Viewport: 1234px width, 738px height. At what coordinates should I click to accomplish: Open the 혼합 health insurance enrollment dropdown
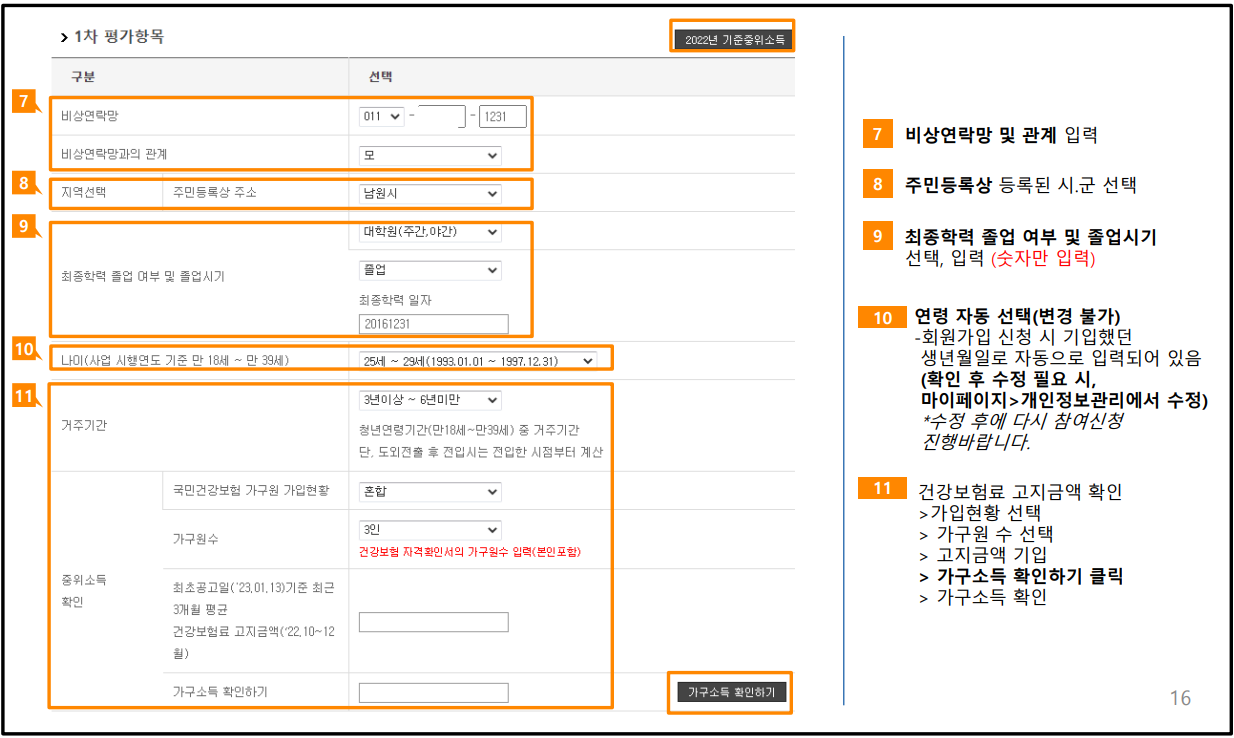click(429, 492)
